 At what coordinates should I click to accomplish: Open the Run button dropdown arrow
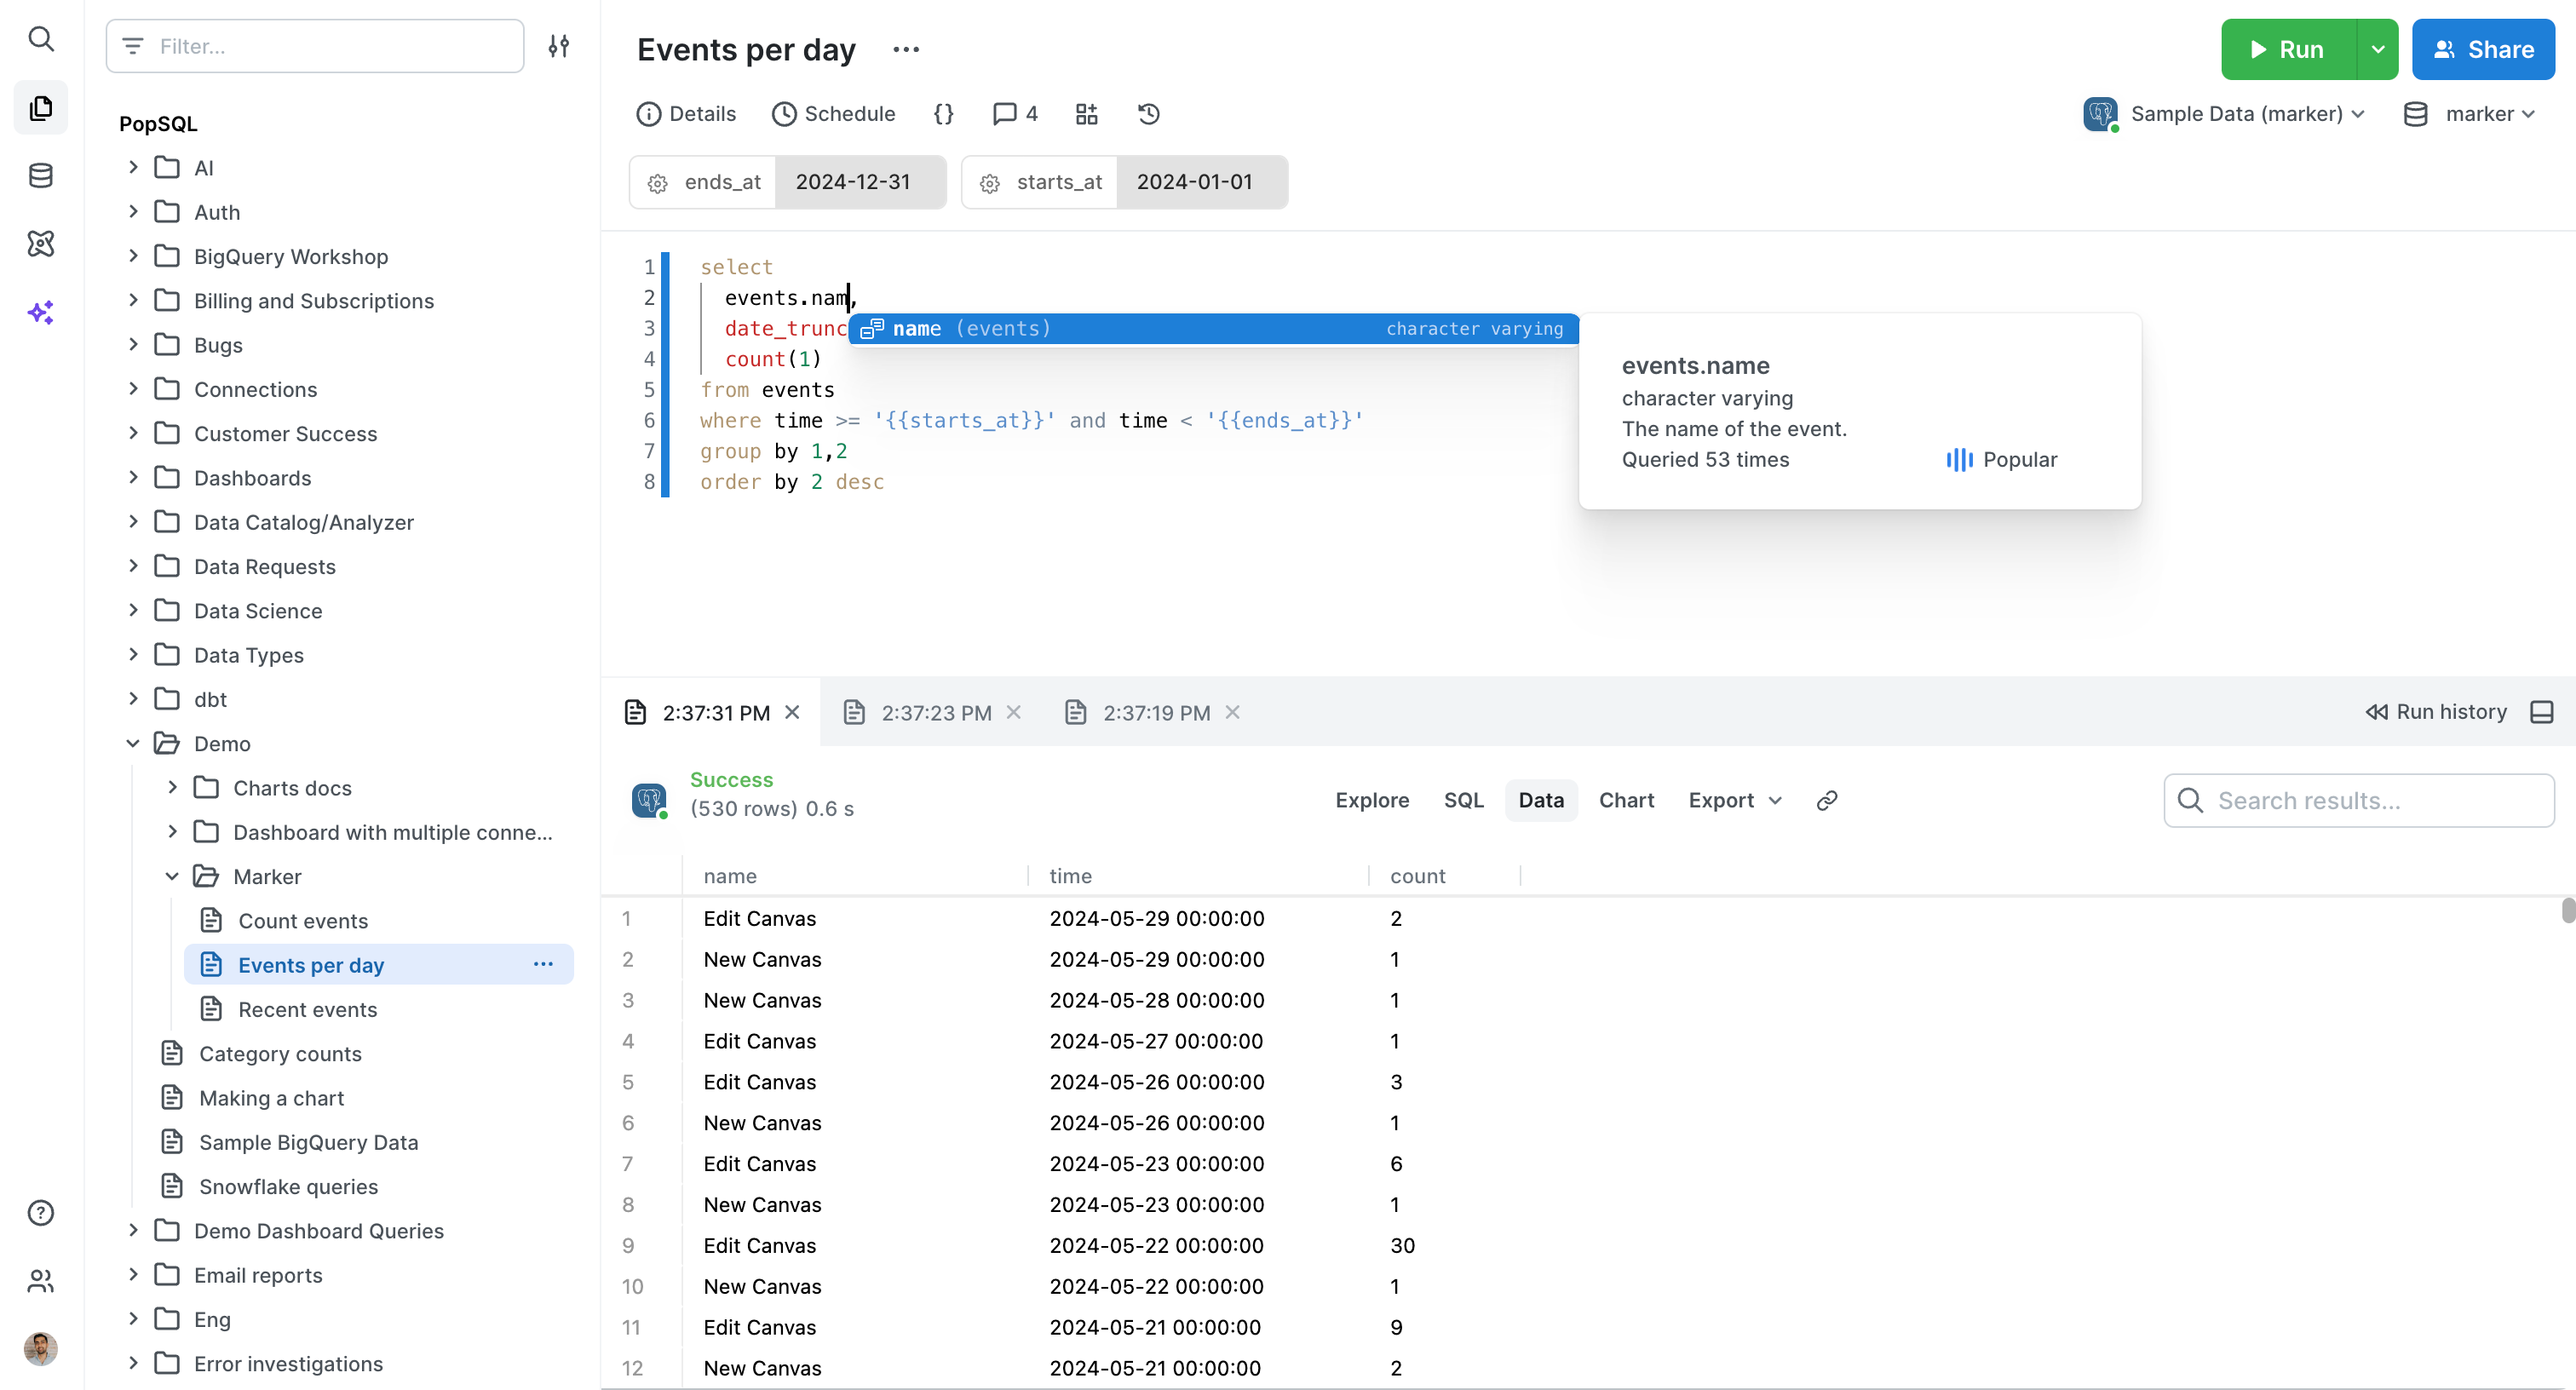(x=2378, y=49)
